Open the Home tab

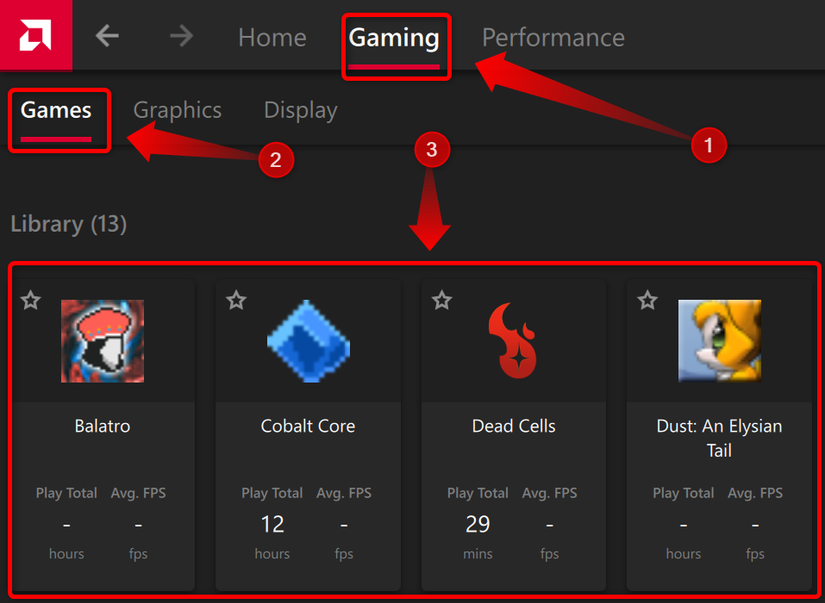pos(272,38)
